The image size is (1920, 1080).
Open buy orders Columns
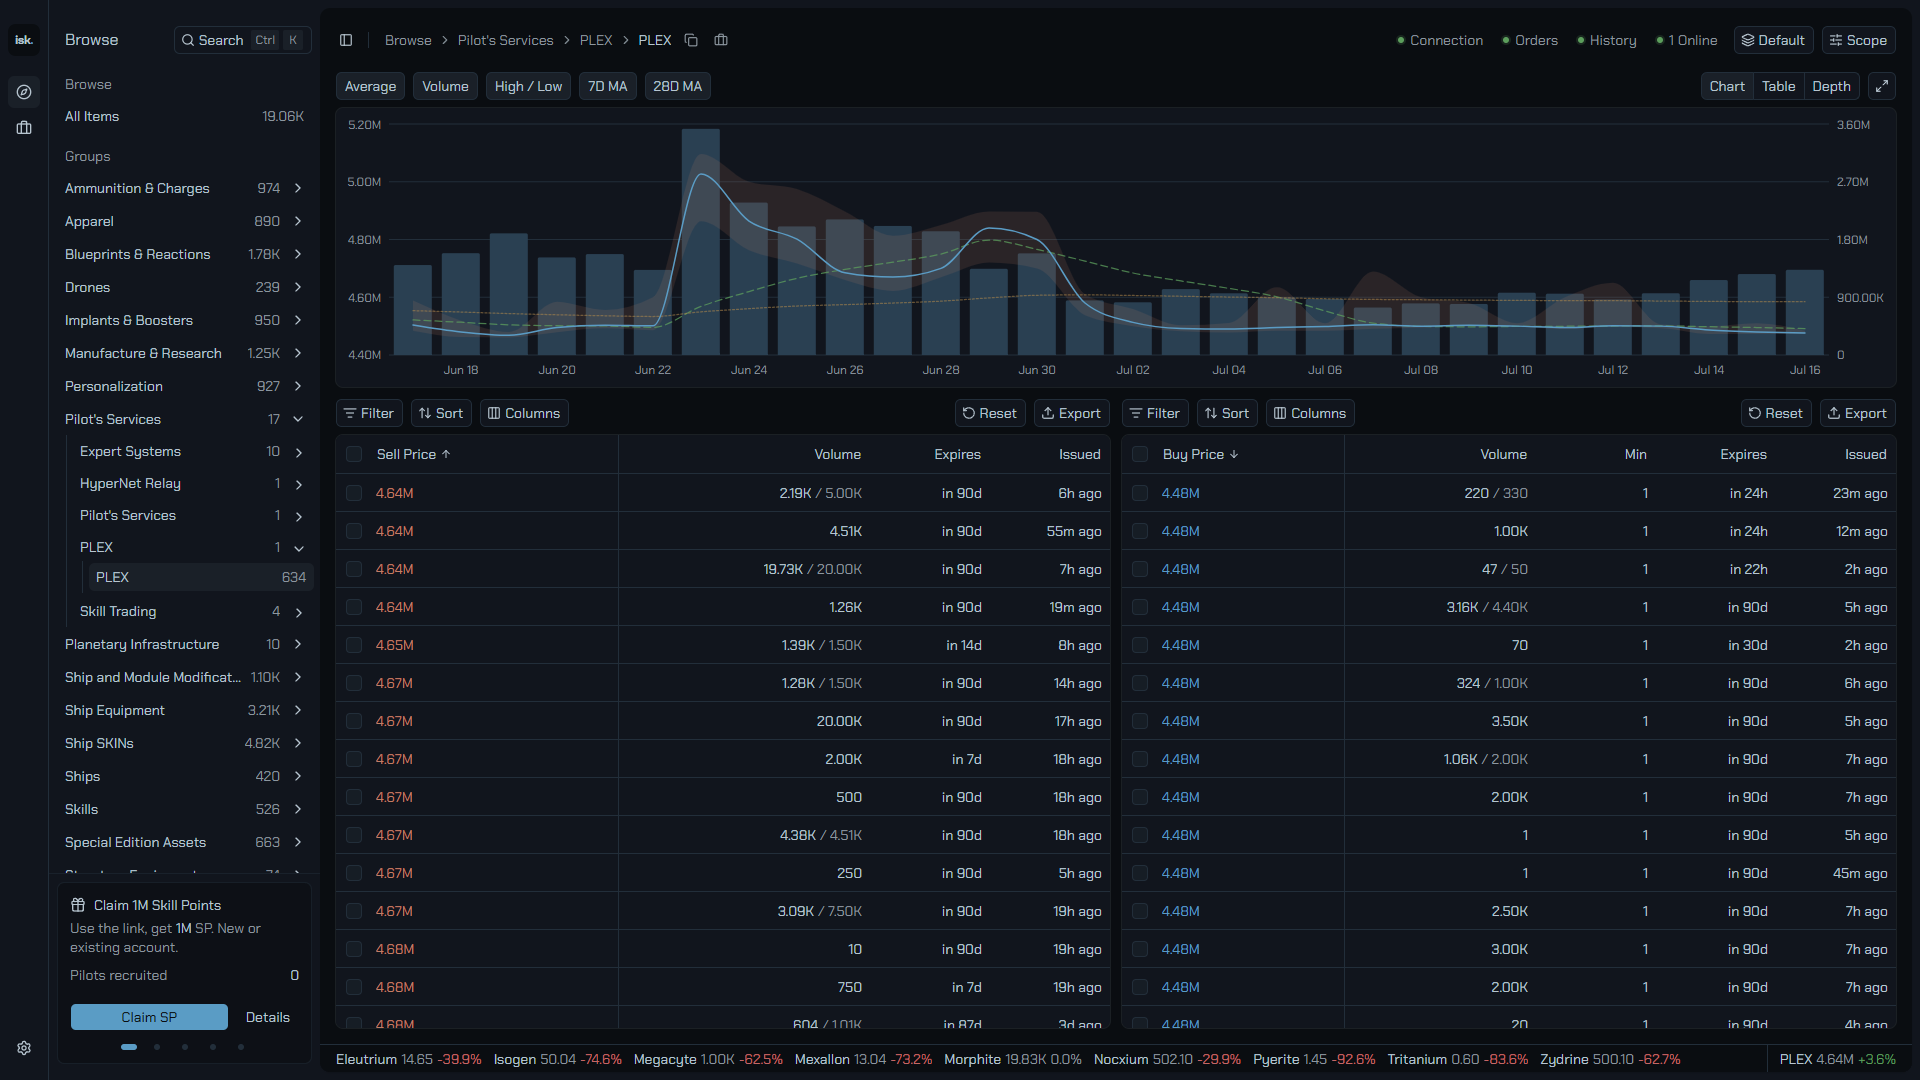[x=1310, y=413]
